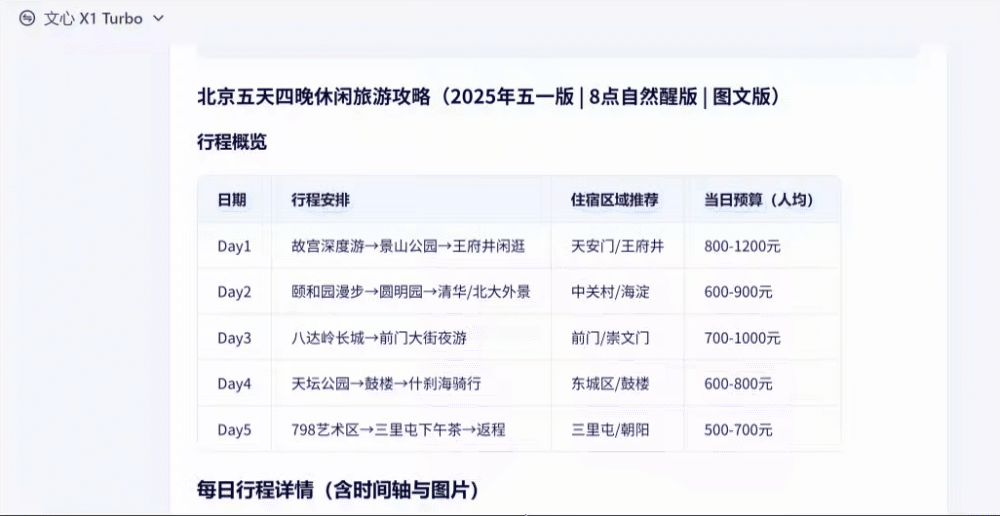Open the 文心 X1 Turbo model dropdown
1000x516 pixels.
click(92, 18)
